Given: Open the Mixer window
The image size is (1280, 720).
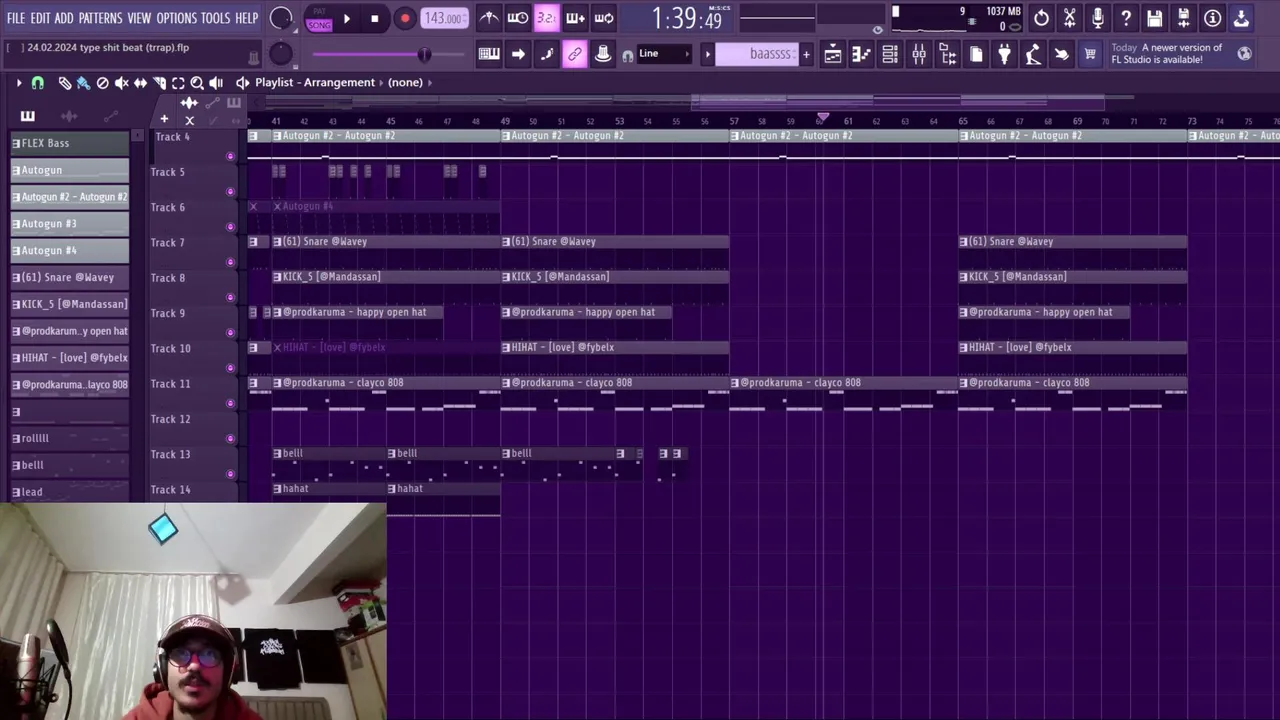Looking at the screenshot, I should (919, 54).
